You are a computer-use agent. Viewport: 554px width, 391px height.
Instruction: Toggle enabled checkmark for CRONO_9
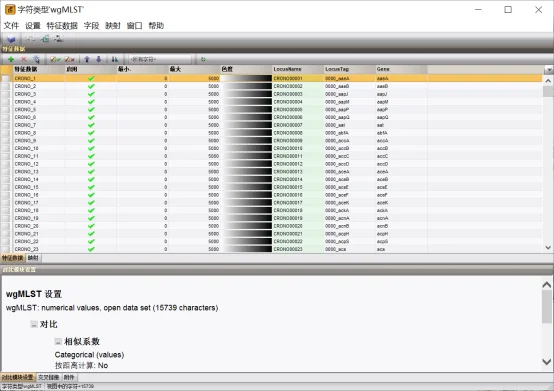pos(91,141)
